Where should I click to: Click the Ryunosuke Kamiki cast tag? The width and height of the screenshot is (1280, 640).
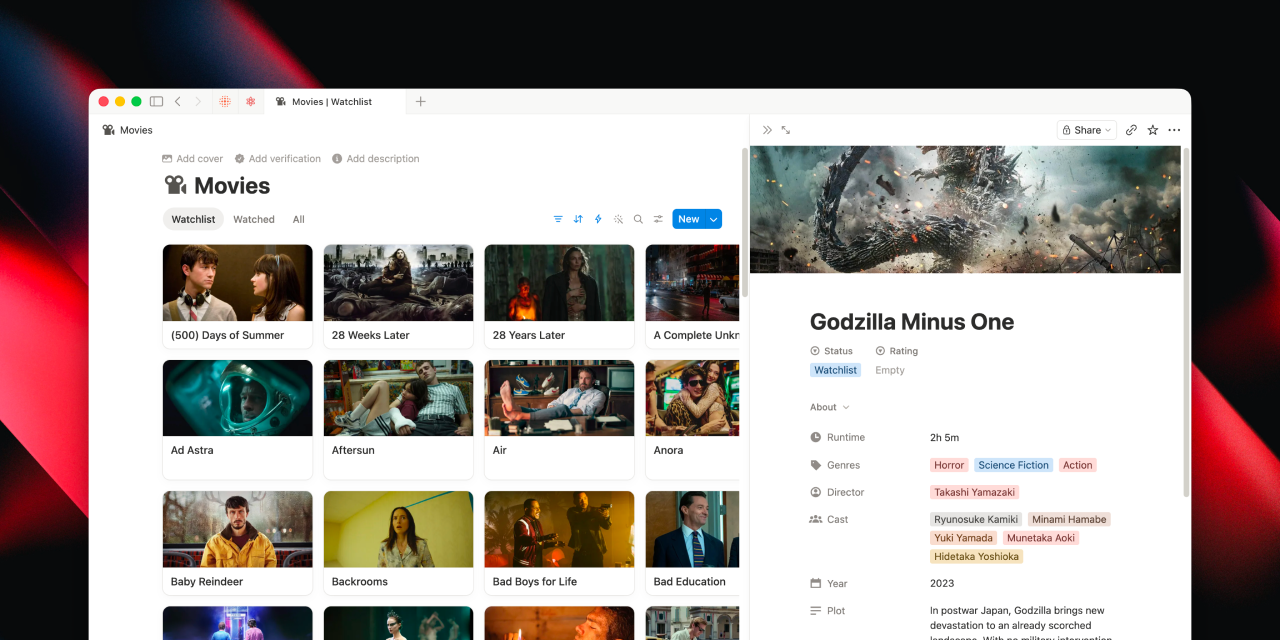click(975, 519)
